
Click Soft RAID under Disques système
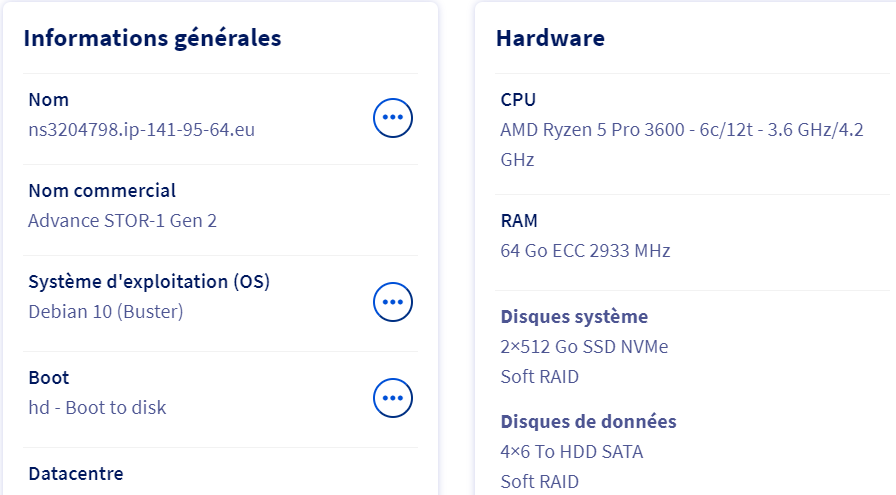[x=539, y=377]
